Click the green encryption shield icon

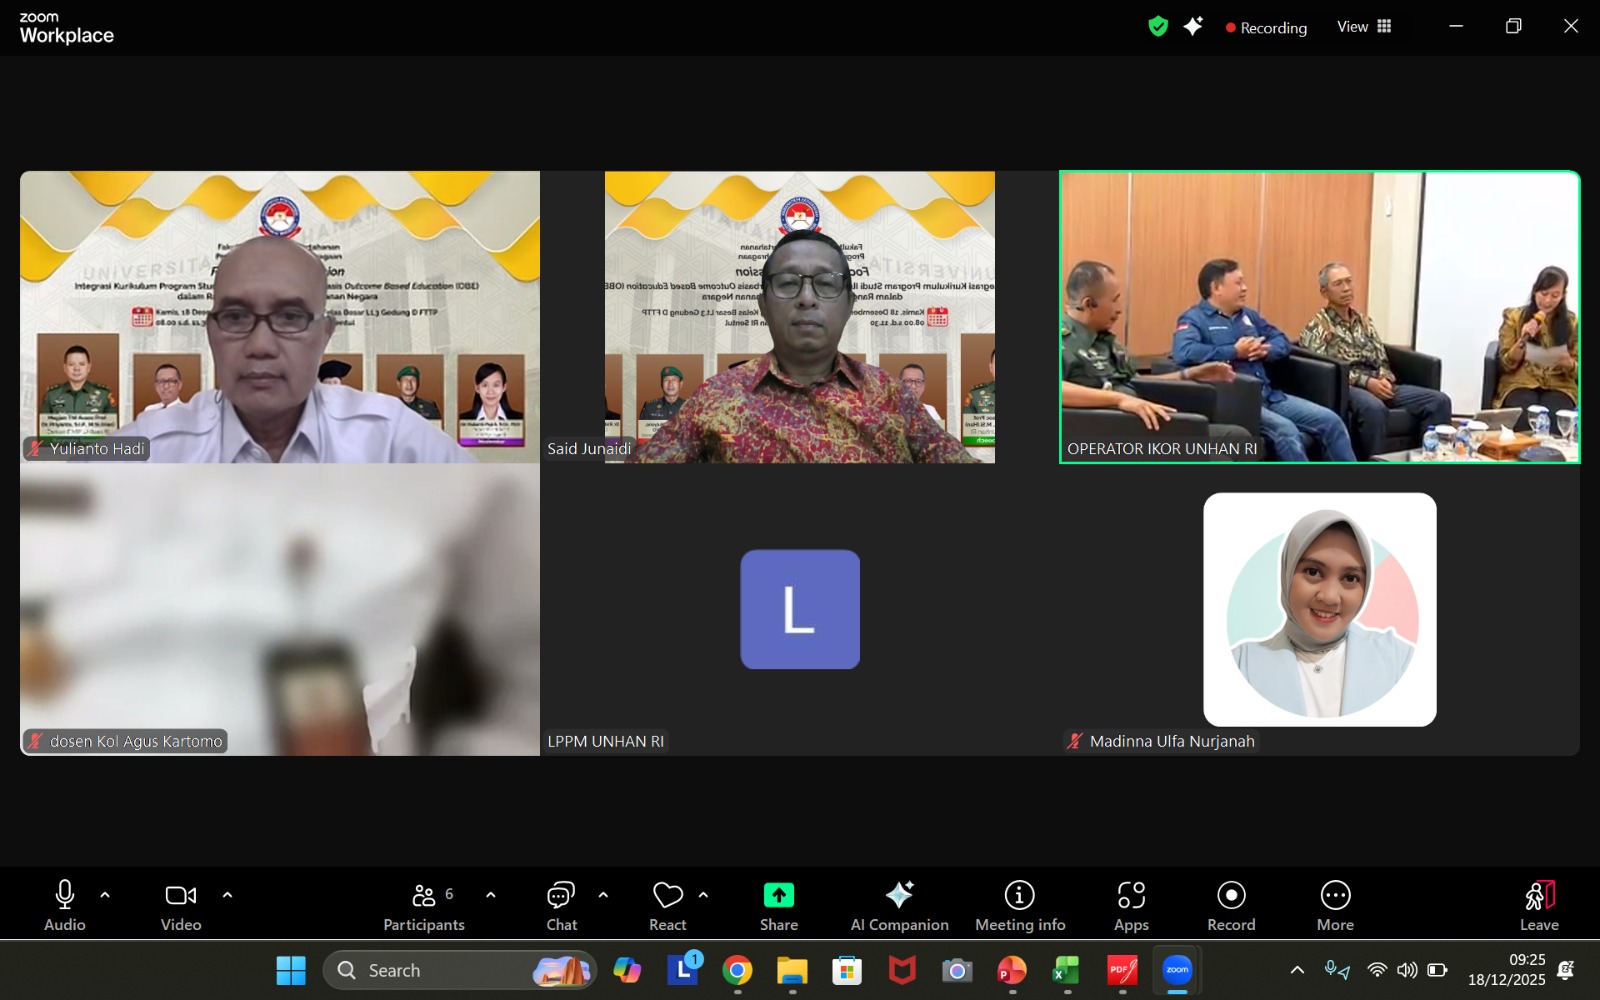click(x=1158, y=27)
